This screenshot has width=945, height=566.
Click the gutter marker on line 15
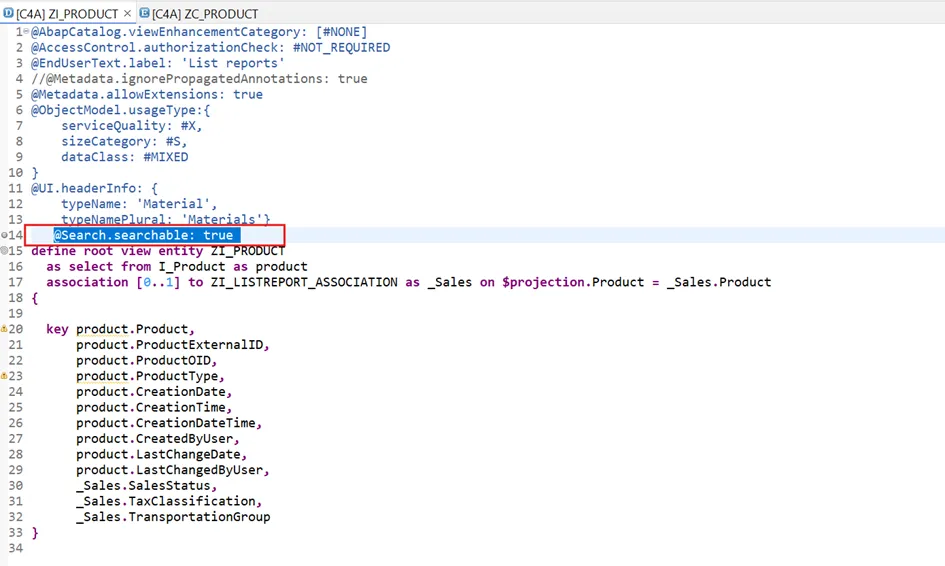[x=4, y=251]
